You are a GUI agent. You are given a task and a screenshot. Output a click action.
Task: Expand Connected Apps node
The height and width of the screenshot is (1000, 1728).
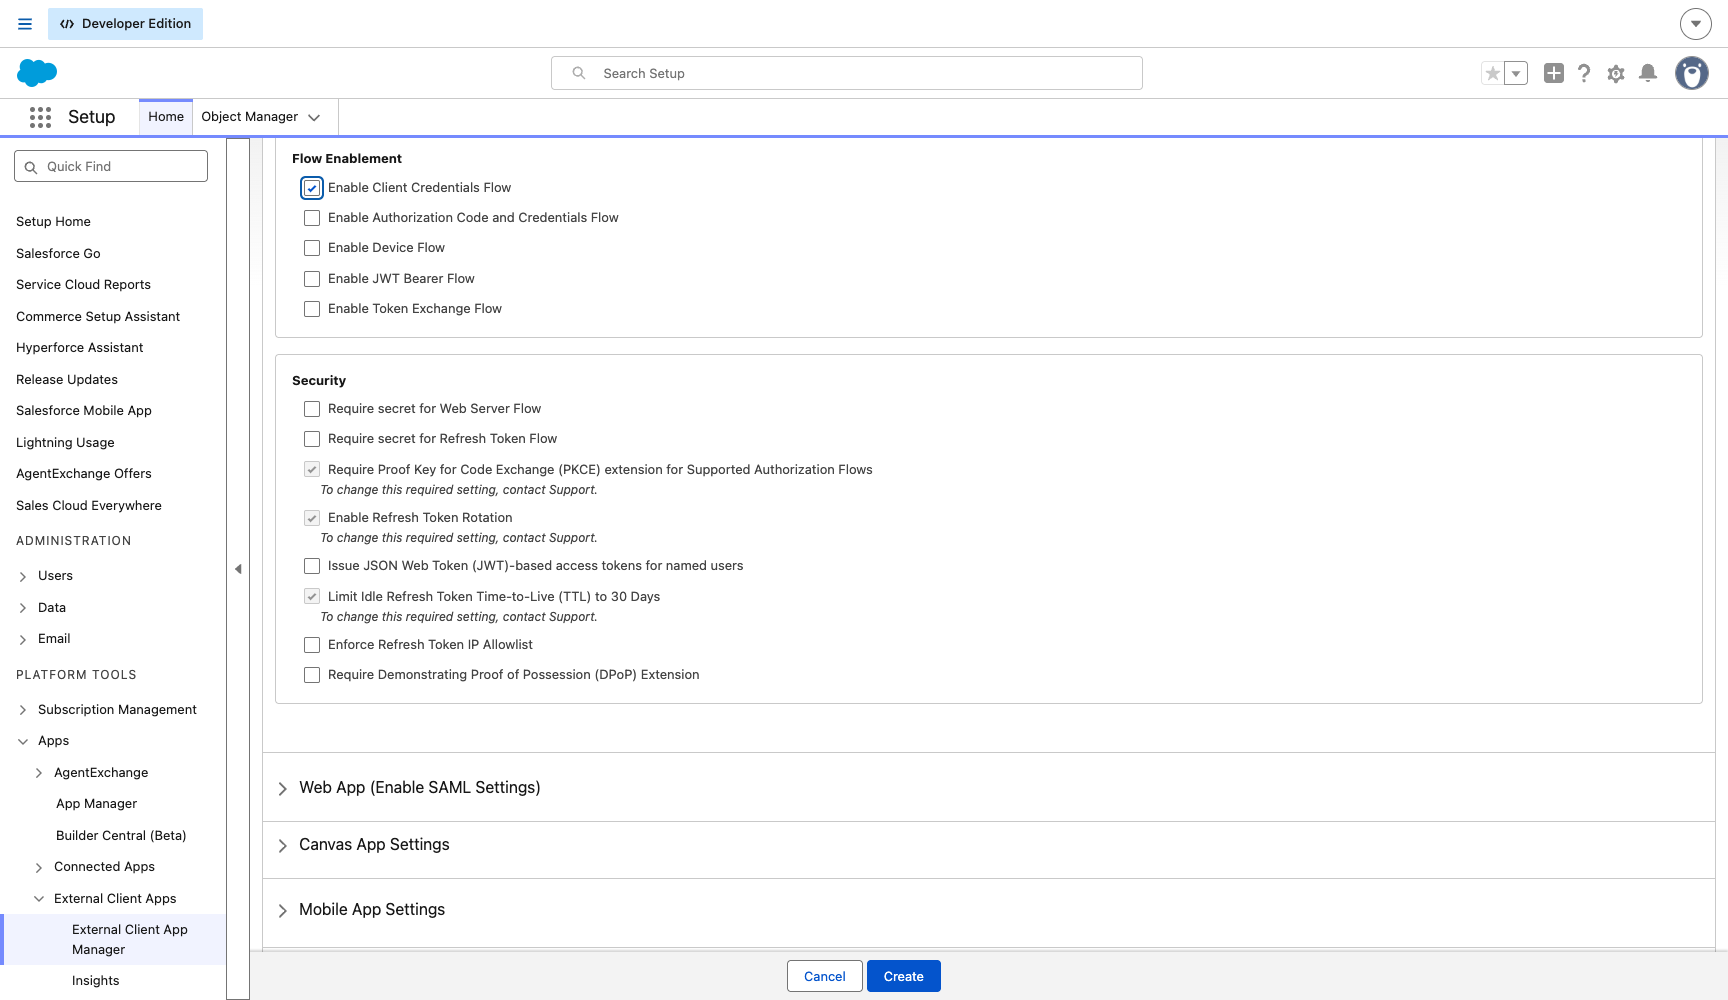point(39,867)
